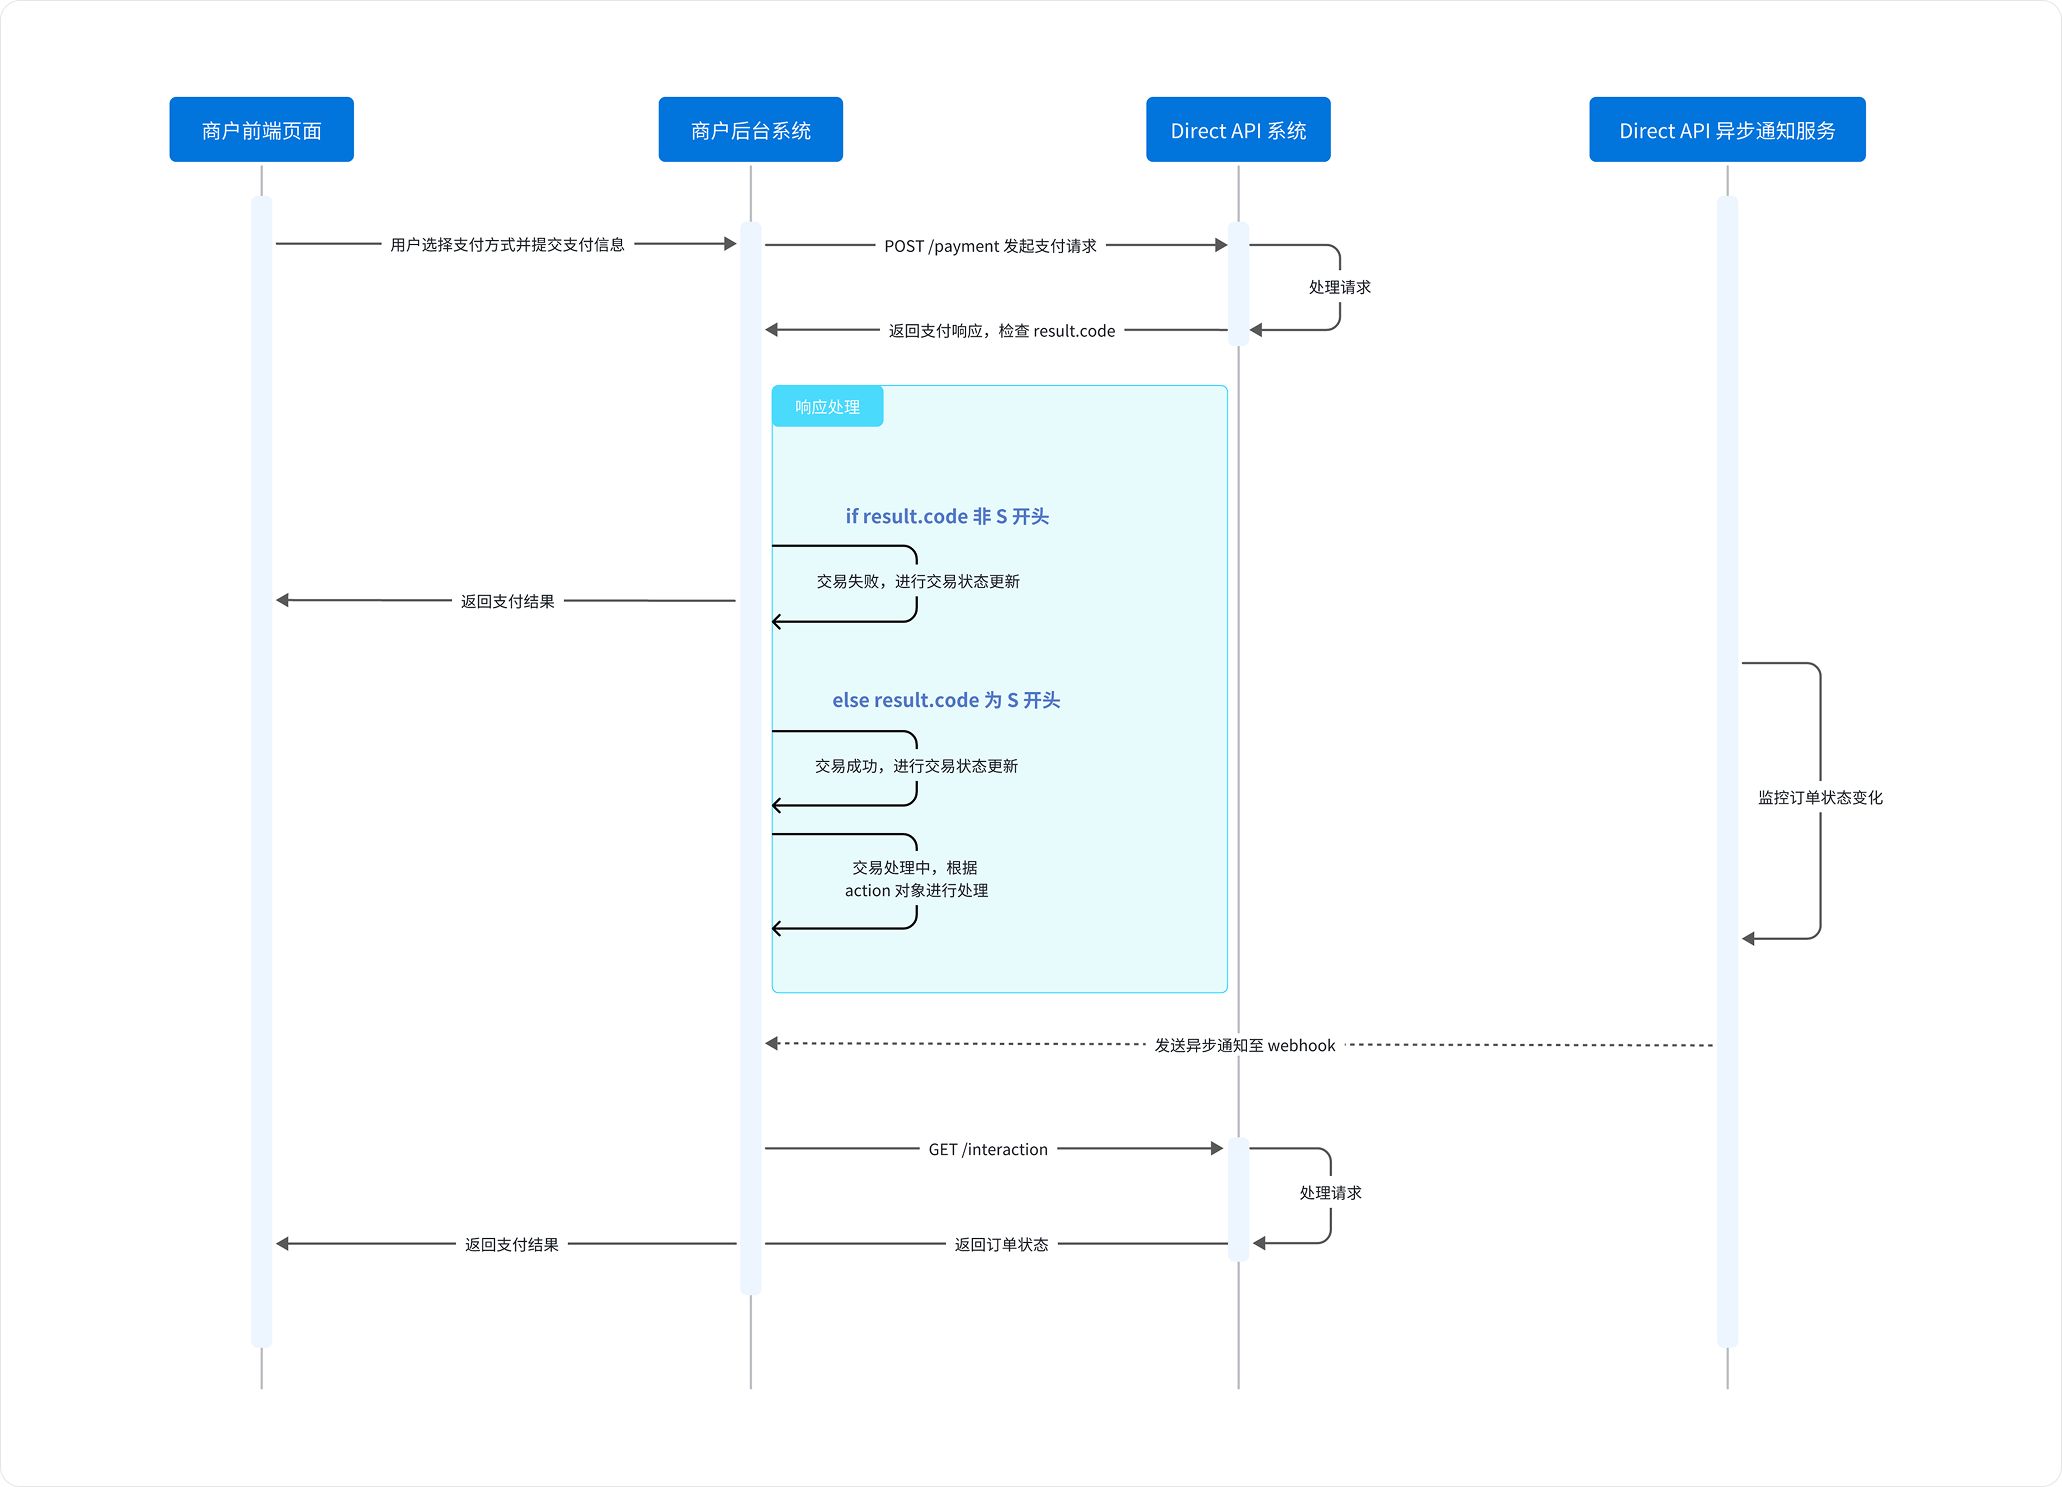
Task: Click the 发送异步通知至 webhook dashed message label
Action: (1244, 1045)
